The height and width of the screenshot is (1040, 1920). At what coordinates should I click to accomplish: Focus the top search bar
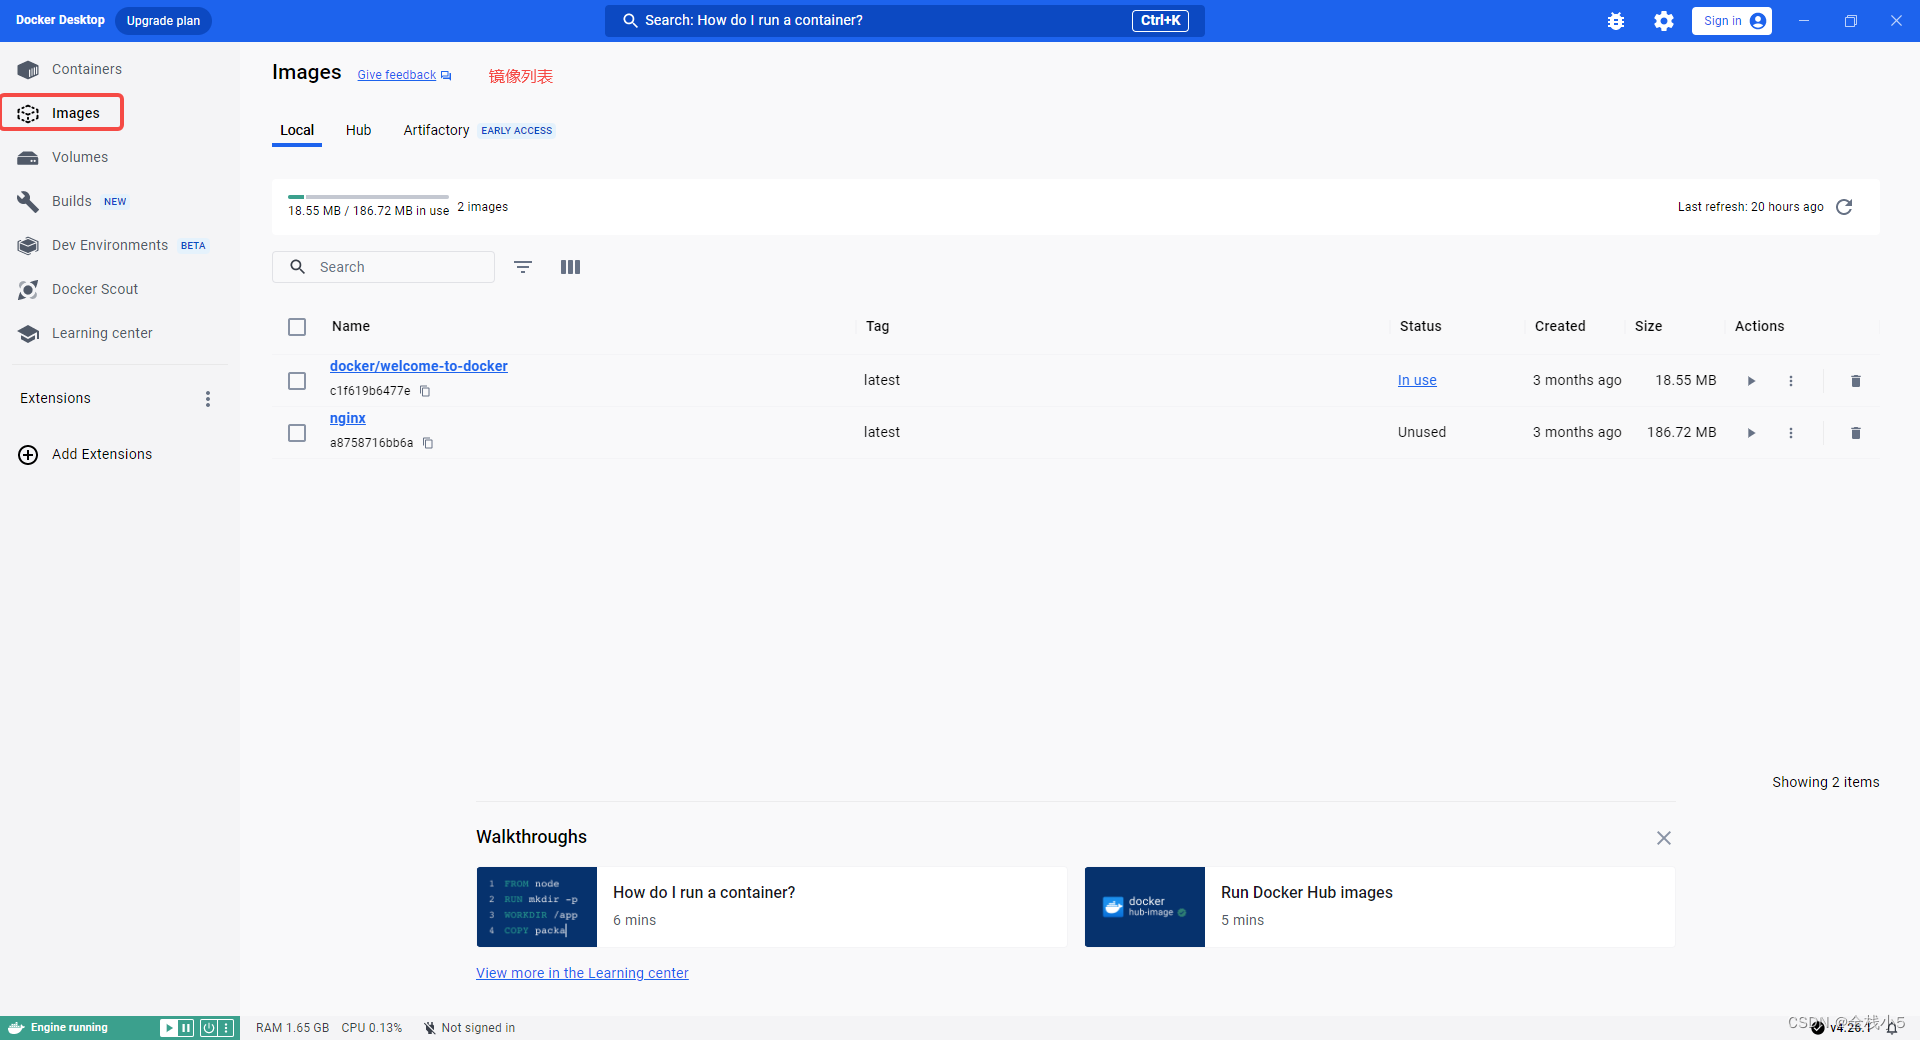click(x=904, y=20)
